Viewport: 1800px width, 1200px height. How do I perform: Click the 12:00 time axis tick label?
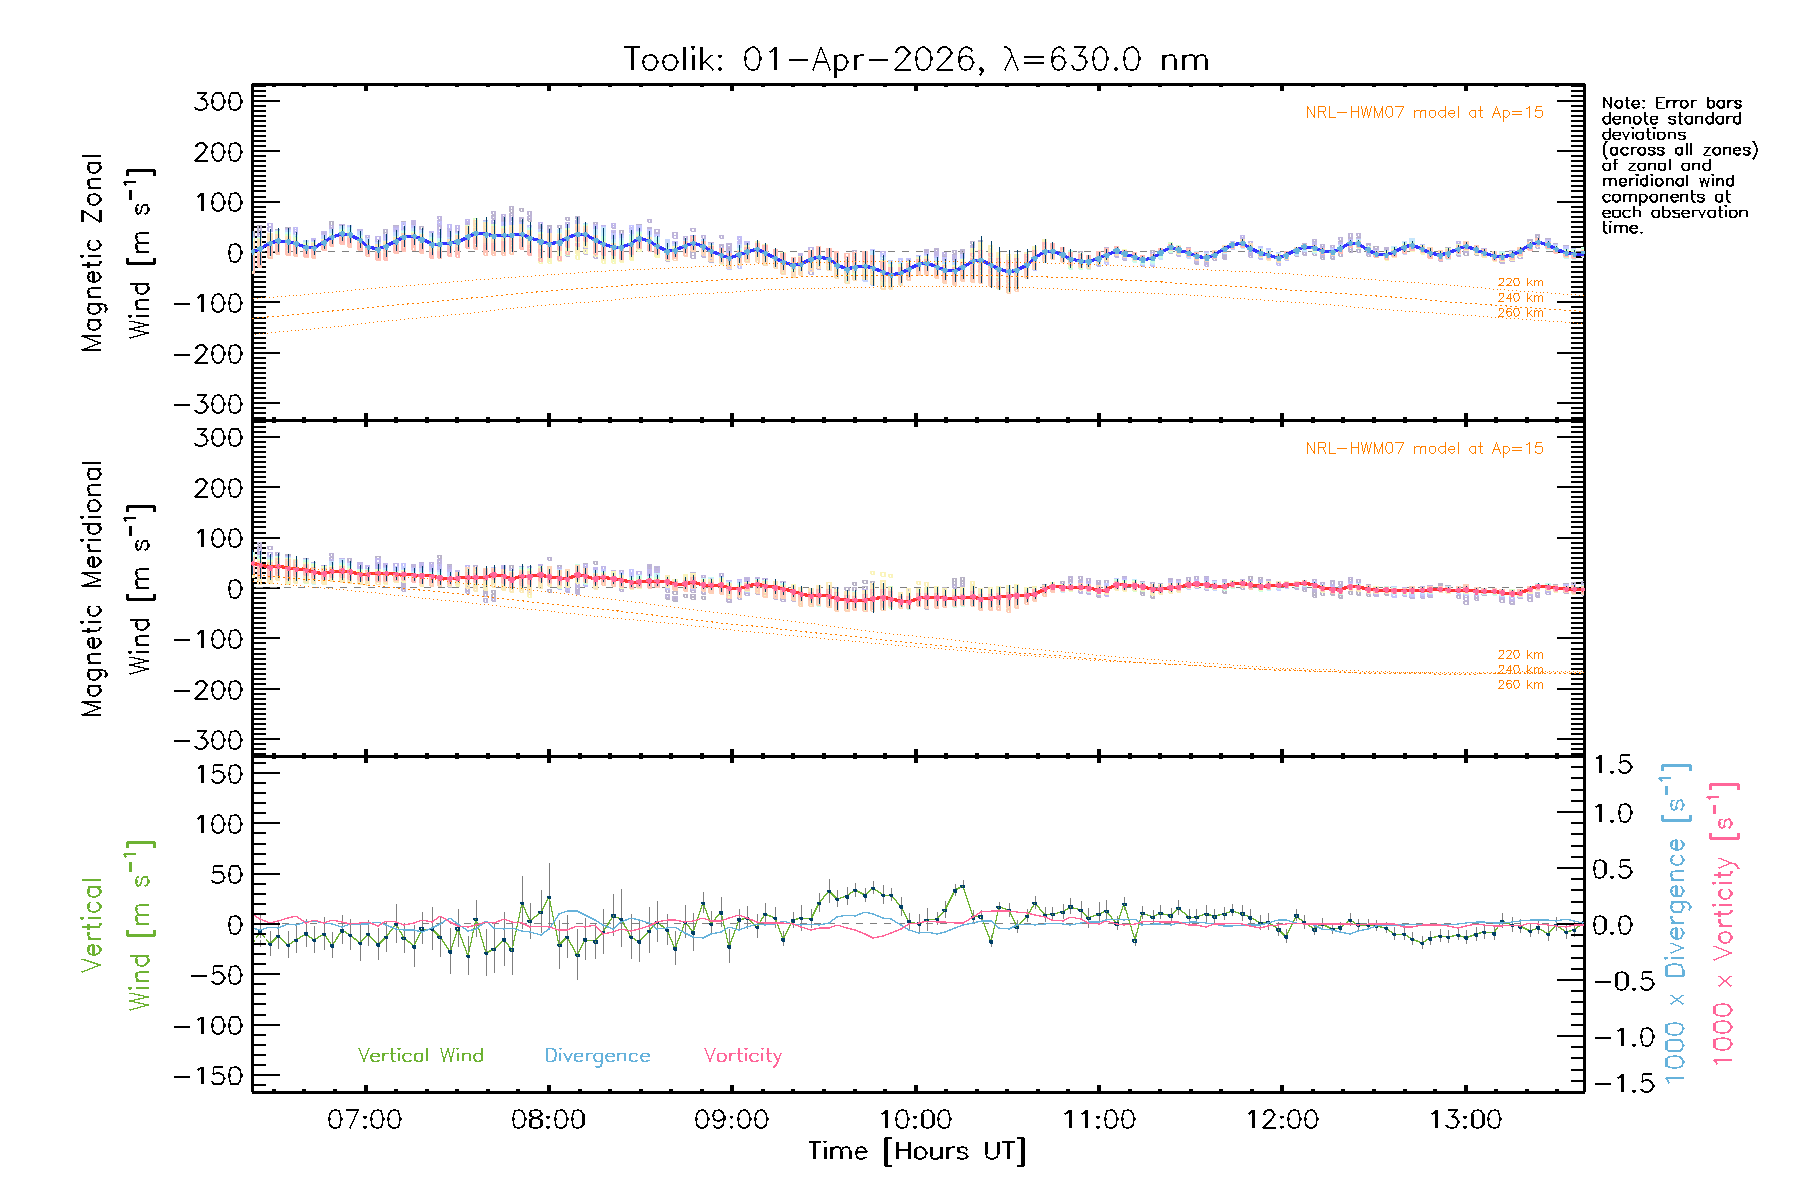tap(1282, 1120)
